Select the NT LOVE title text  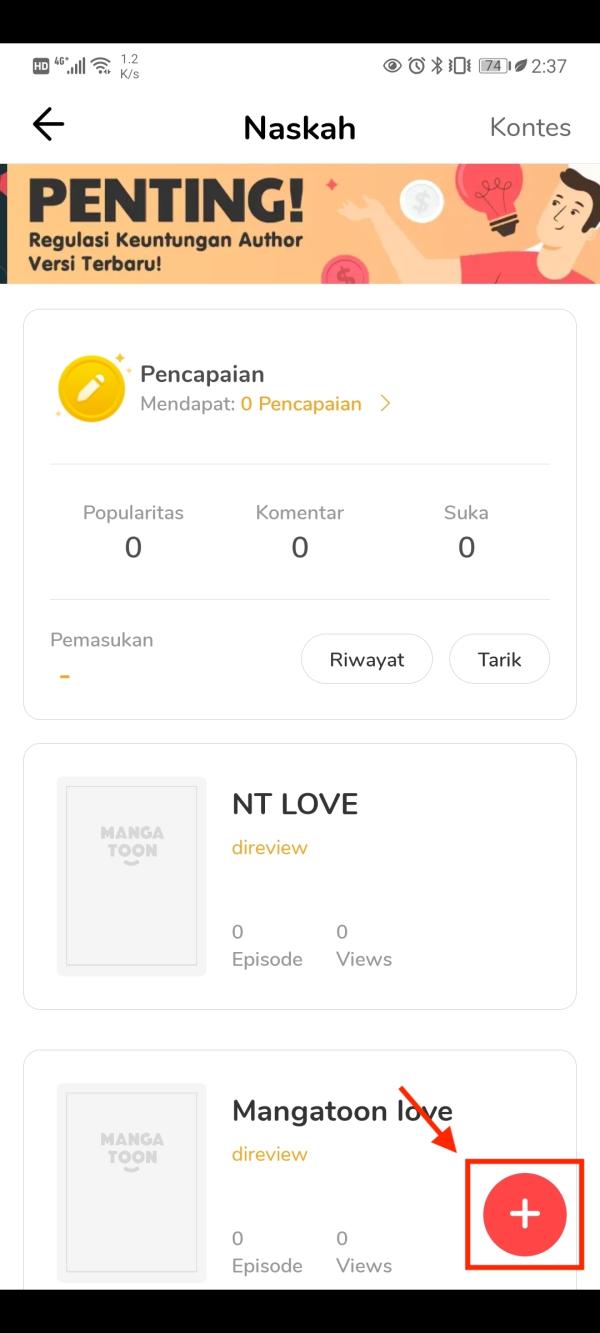[294, 803]
